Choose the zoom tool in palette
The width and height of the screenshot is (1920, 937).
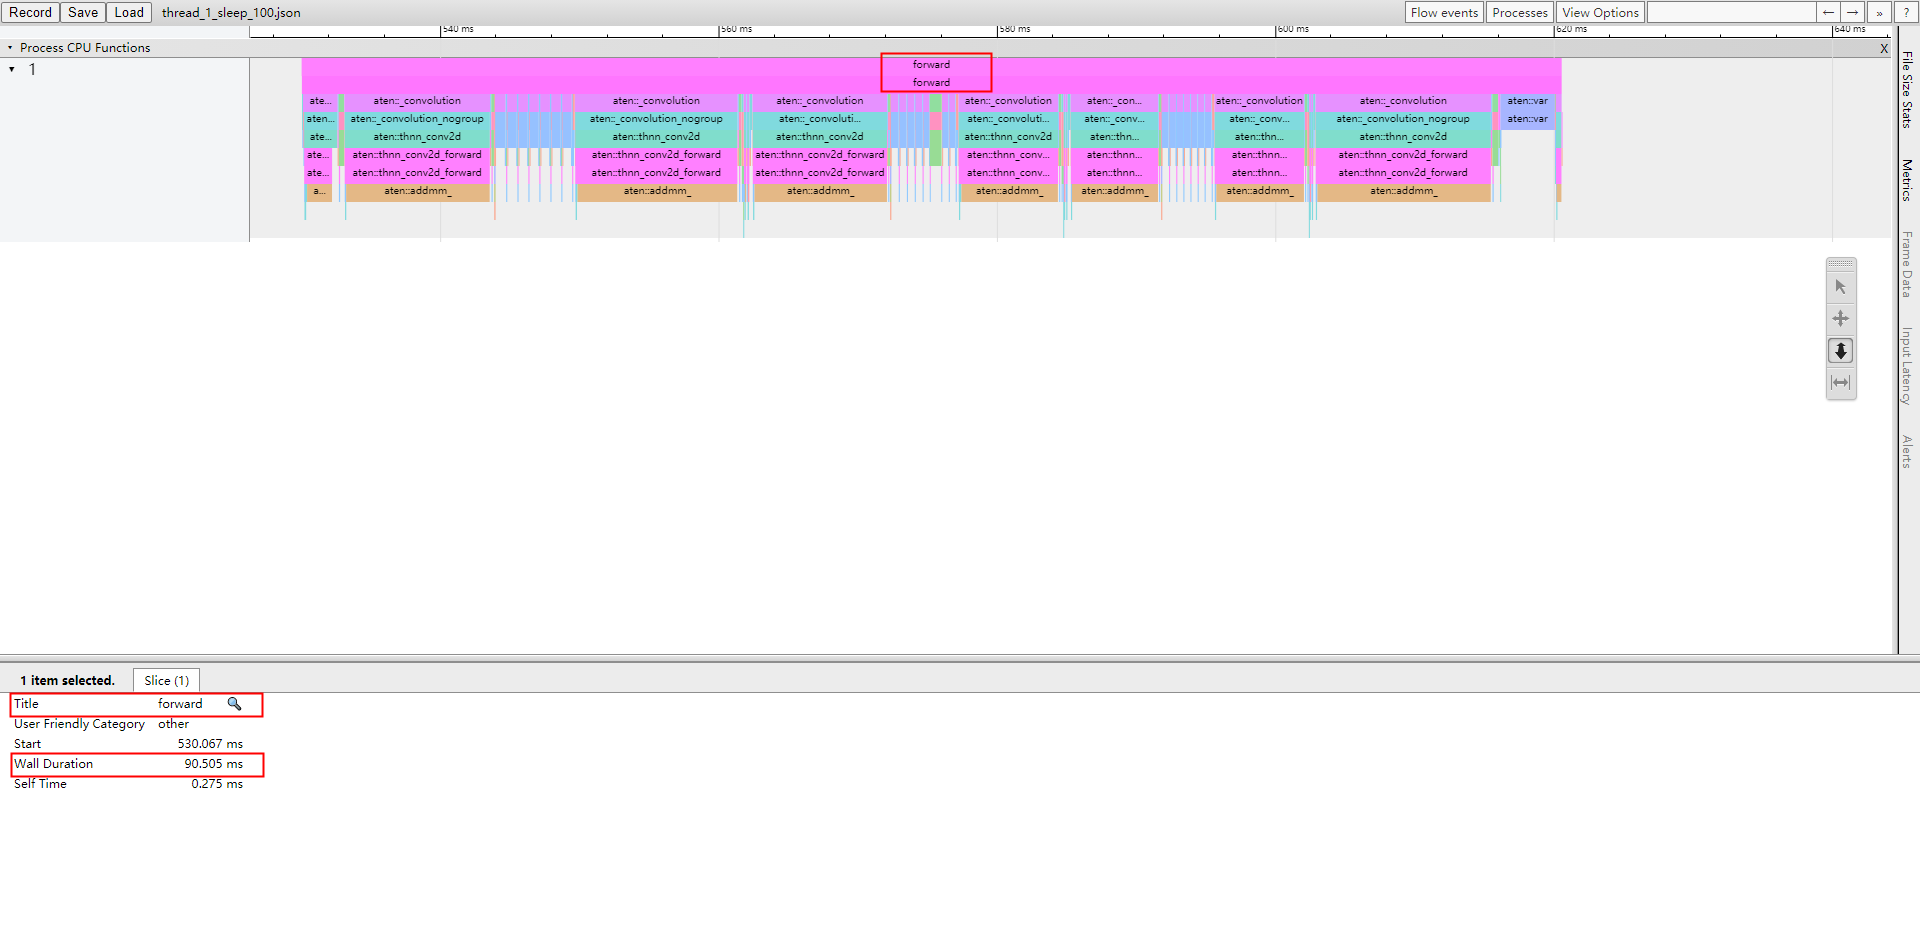click(x=1840, y=351)
